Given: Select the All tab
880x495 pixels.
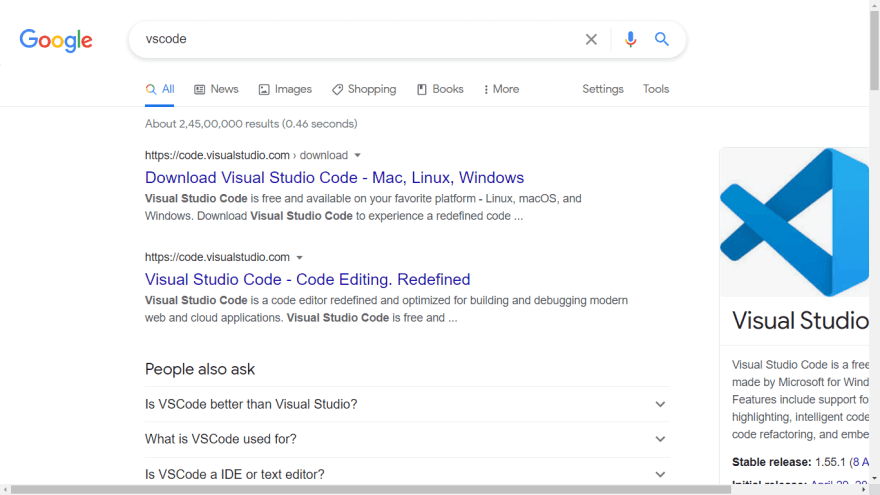Looking at the screenshot, I should 160,89.
